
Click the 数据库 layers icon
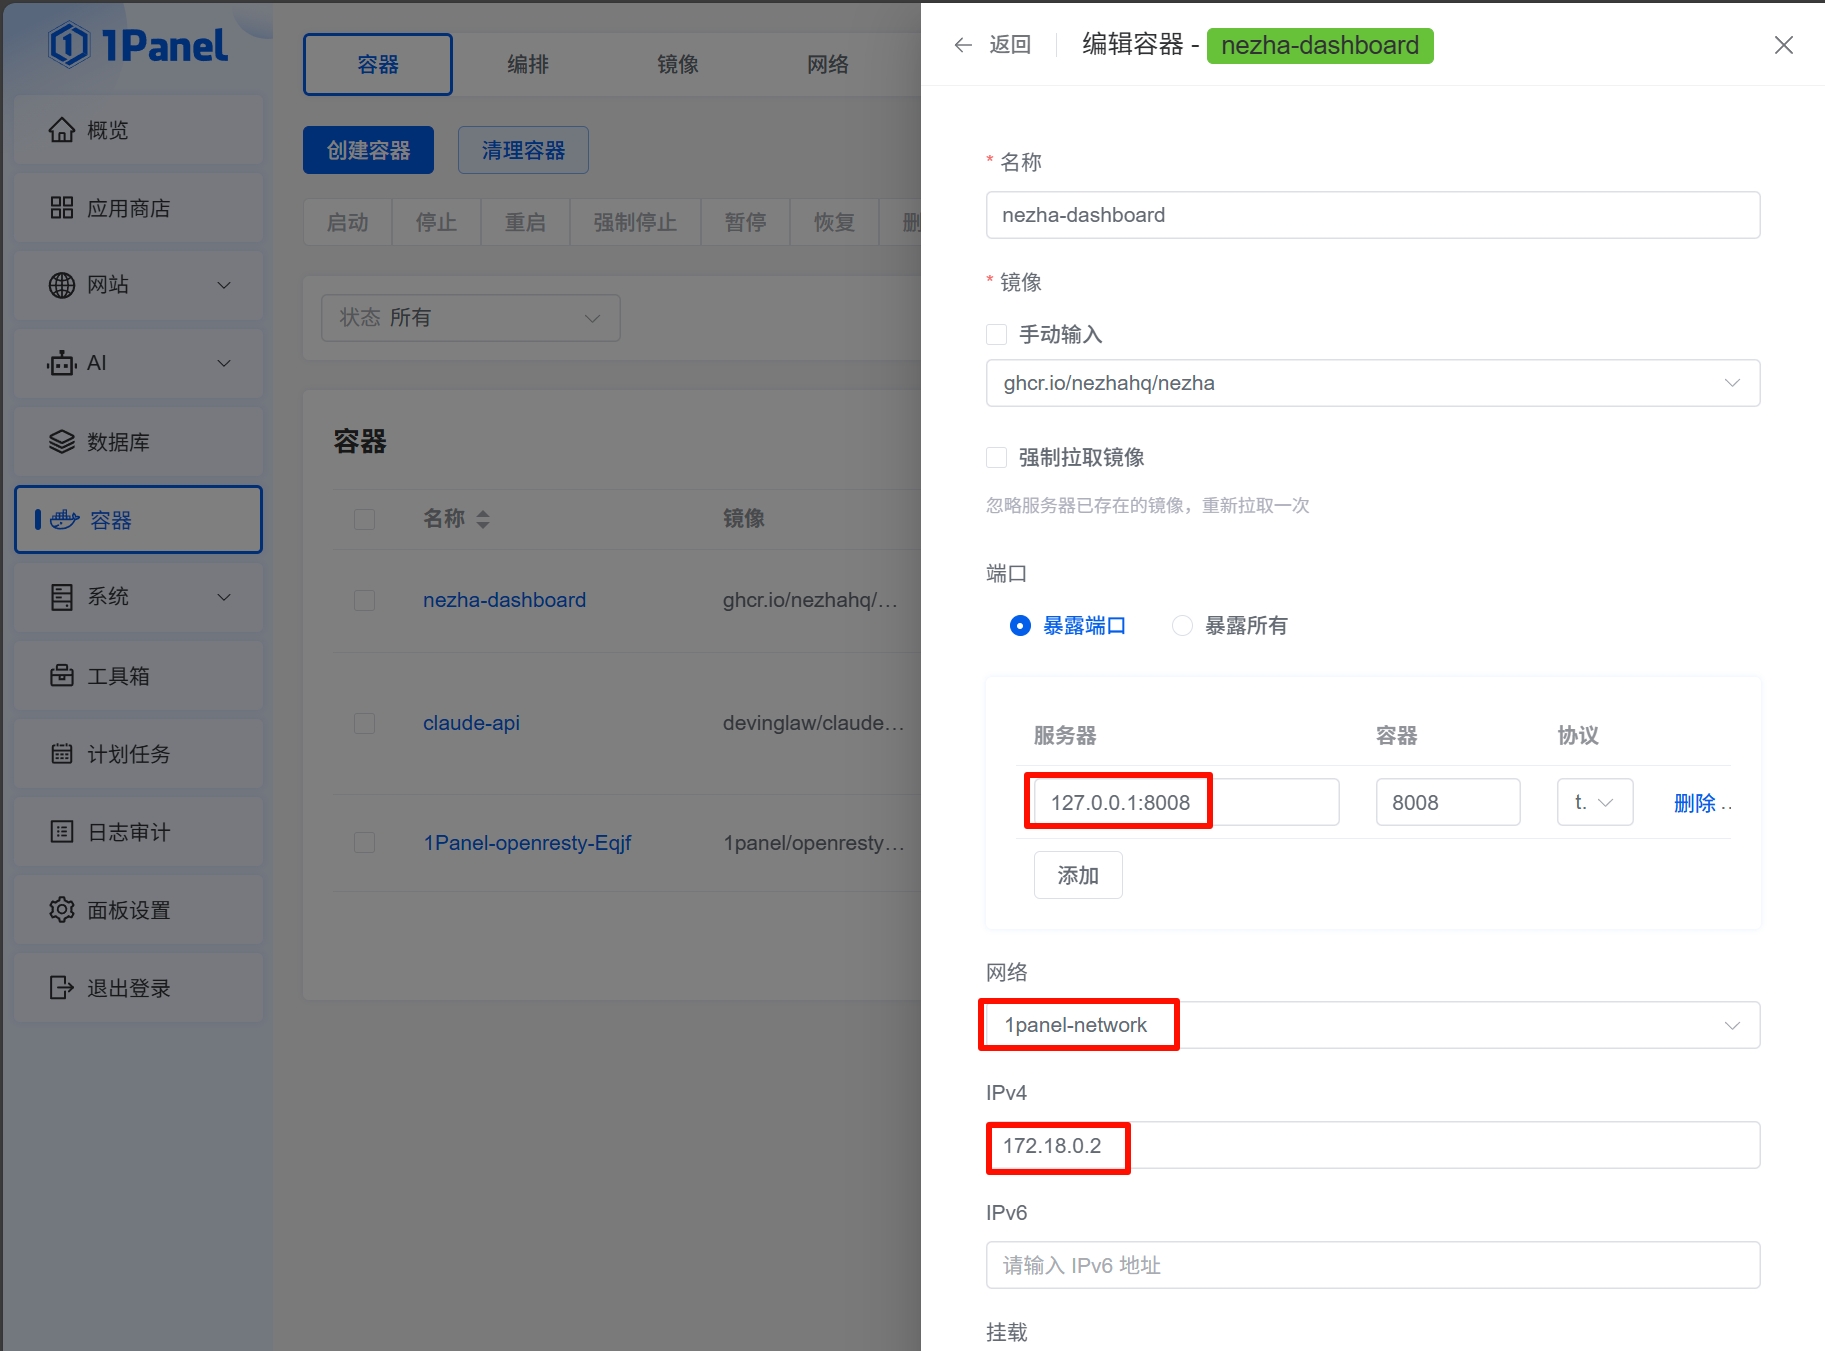(62, 441)
